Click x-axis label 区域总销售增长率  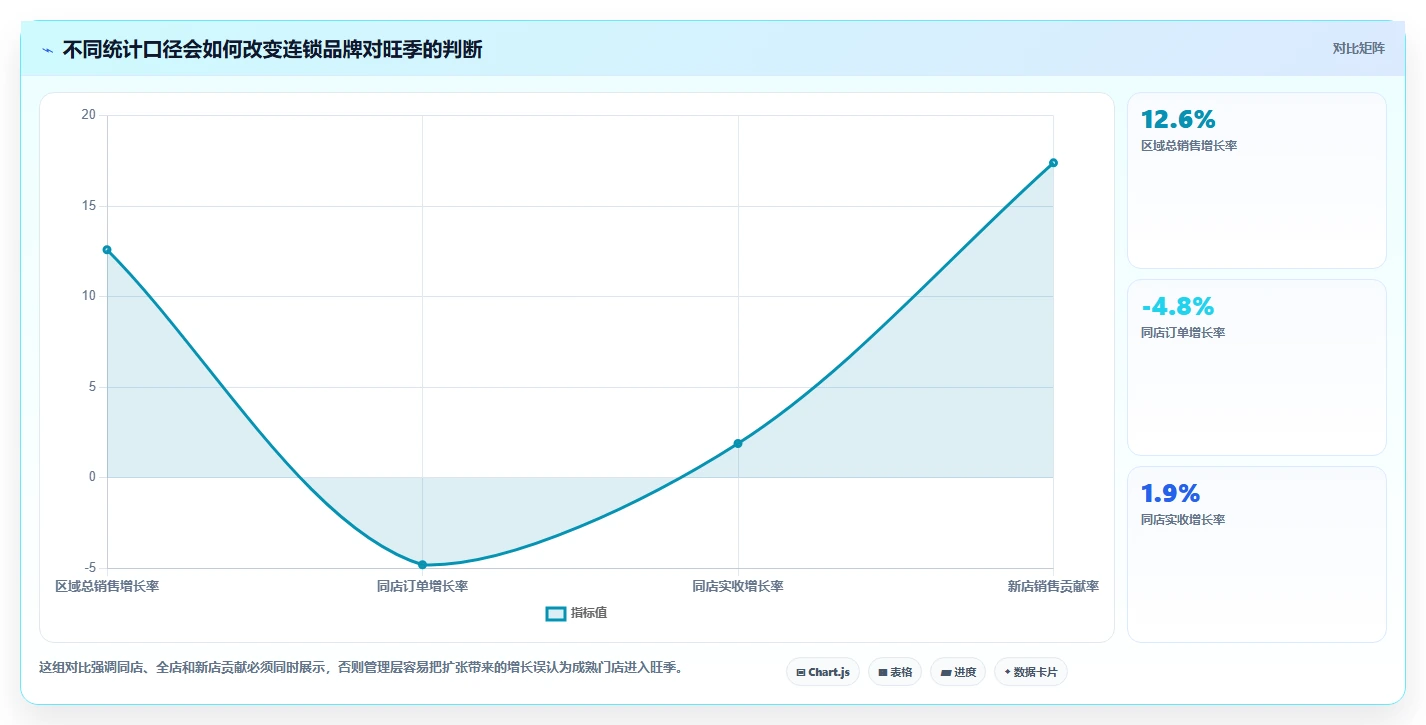[x=107, y=586]
